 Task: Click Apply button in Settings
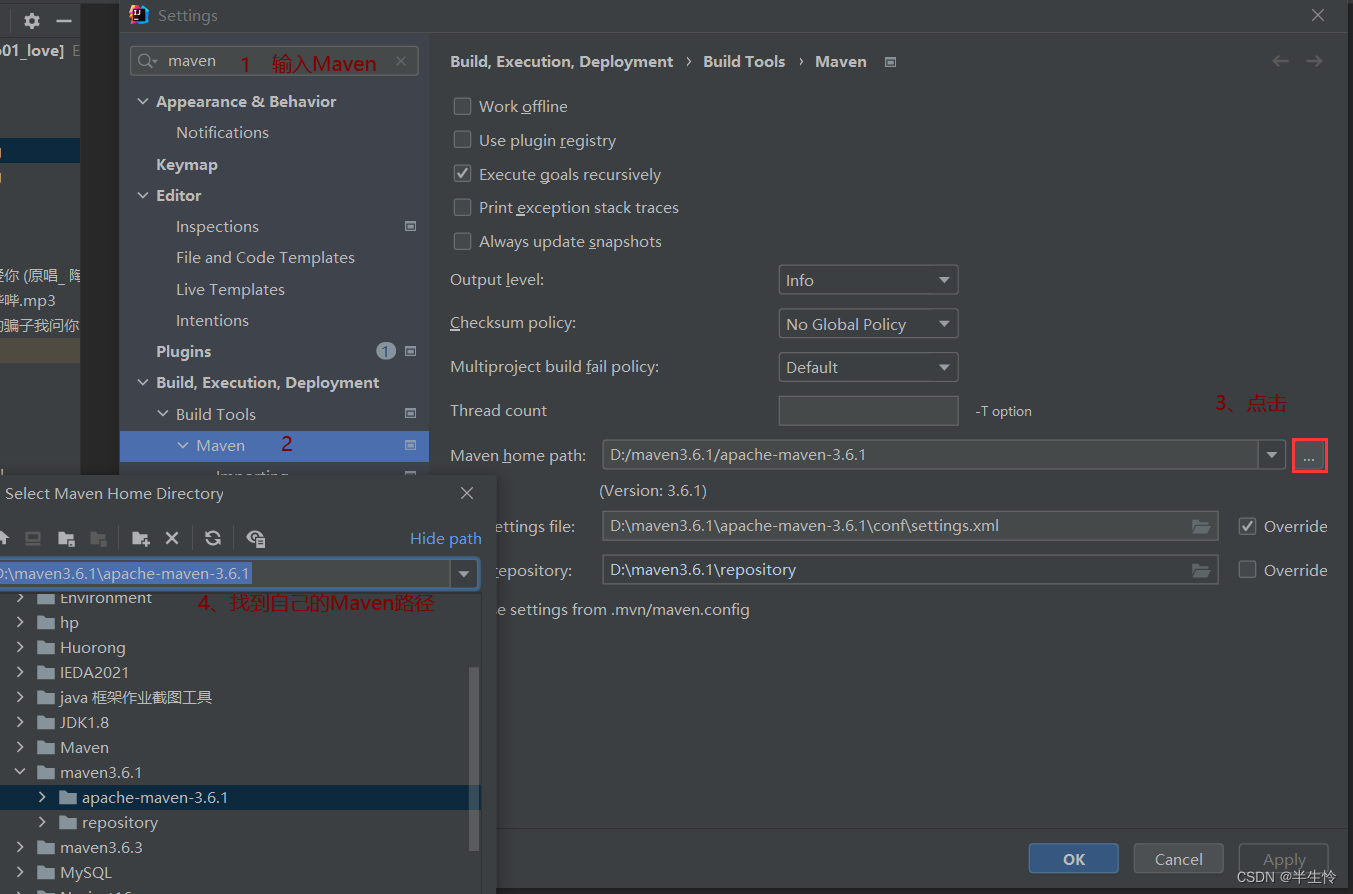[x=1284, y=859]
